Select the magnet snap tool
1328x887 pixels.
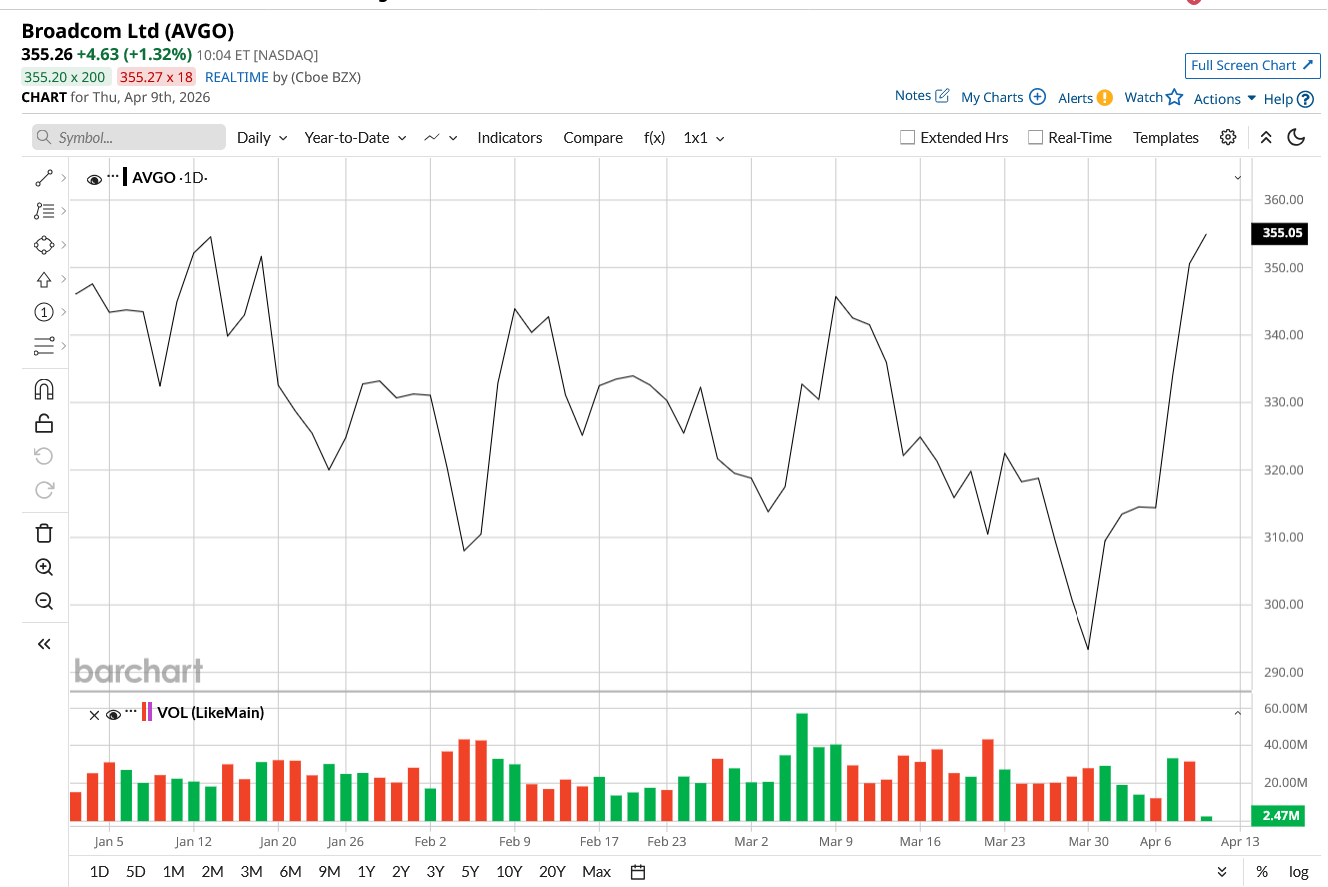pos(44,389)
